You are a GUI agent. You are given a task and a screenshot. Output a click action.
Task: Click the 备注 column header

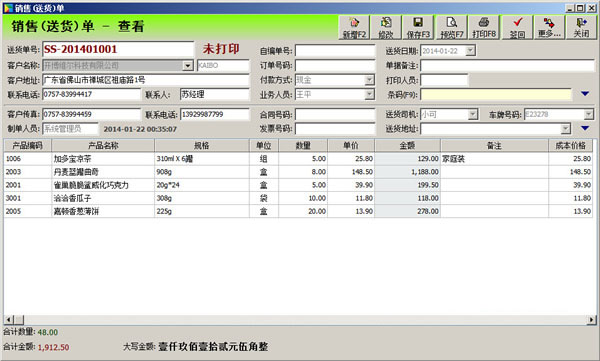point(494,145)
